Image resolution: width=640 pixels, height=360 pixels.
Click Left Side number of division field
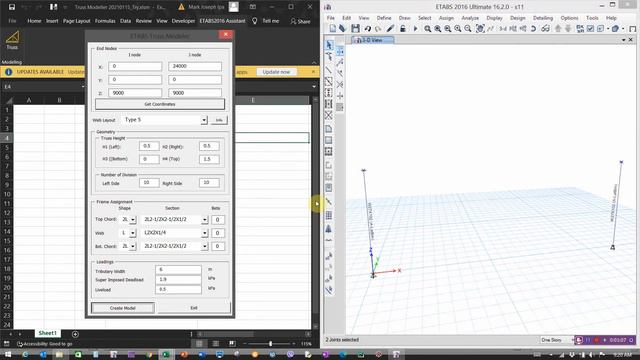[x=149, y=183]
